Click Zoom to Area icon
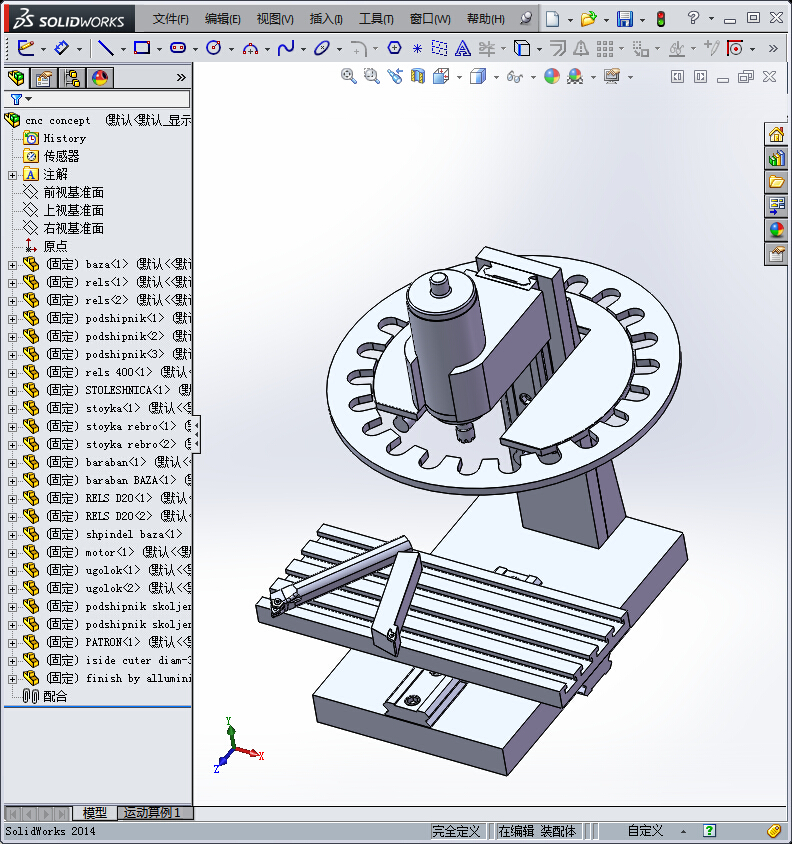The image size is (792, 844). click(372, 76)
